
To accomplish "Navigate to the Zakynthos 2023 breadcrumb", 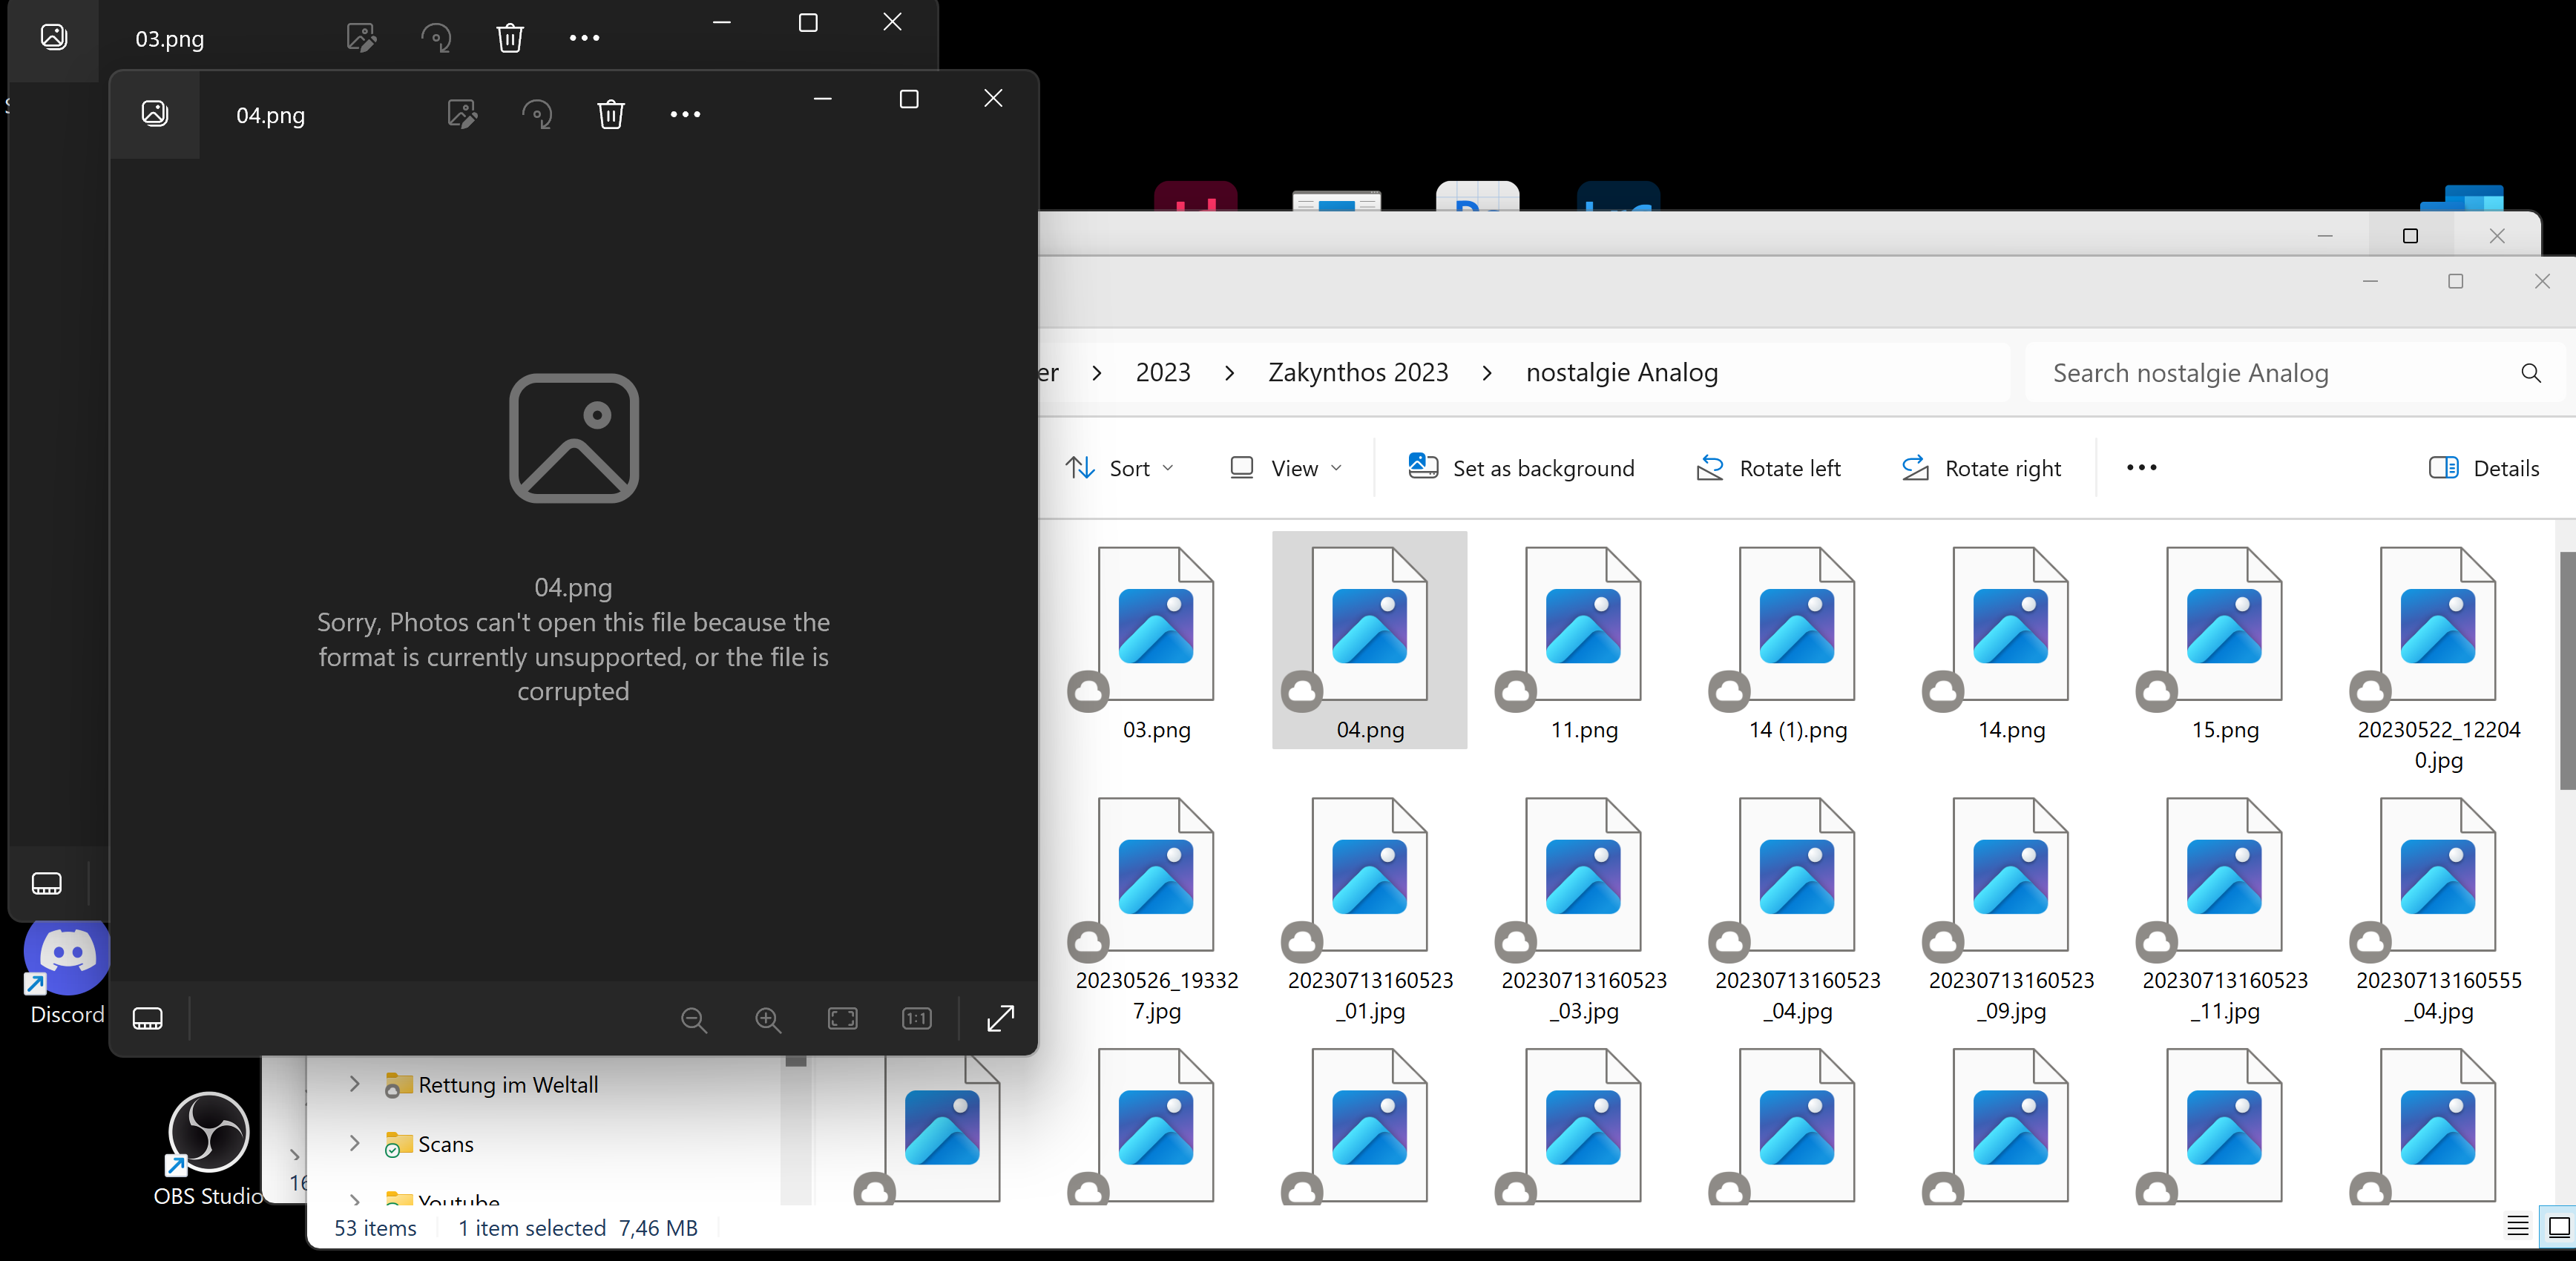I will (1358, 371).
